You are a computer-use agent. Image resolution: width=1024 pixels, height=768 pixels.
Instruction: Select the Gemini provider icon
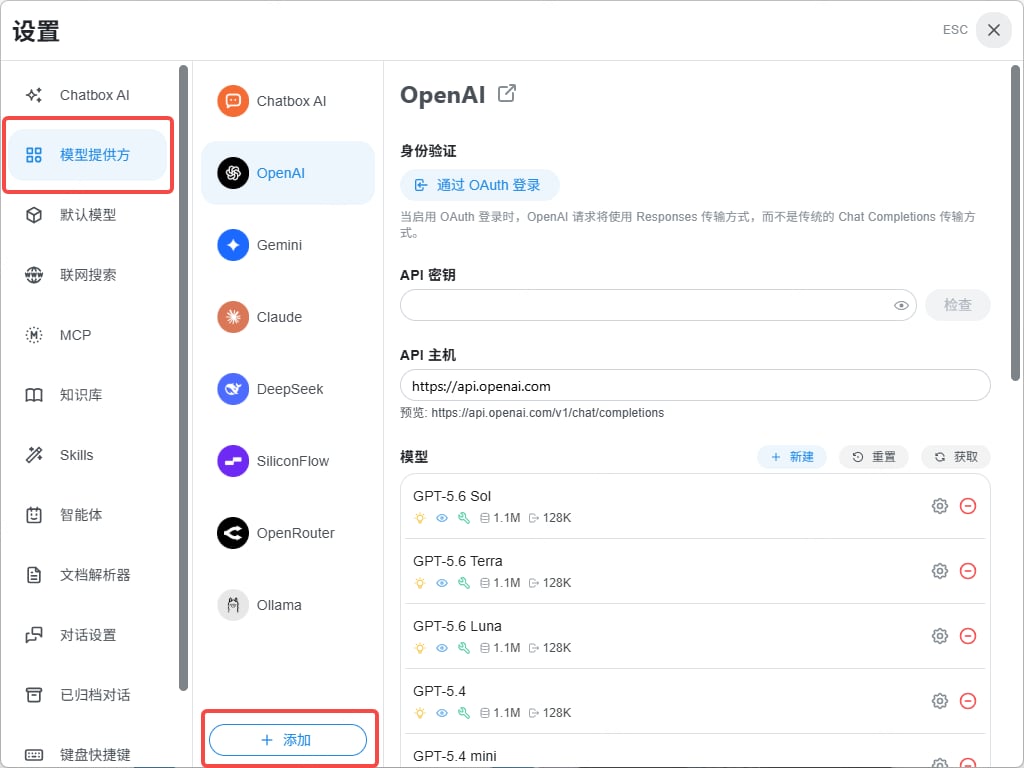tap(233, 245)
